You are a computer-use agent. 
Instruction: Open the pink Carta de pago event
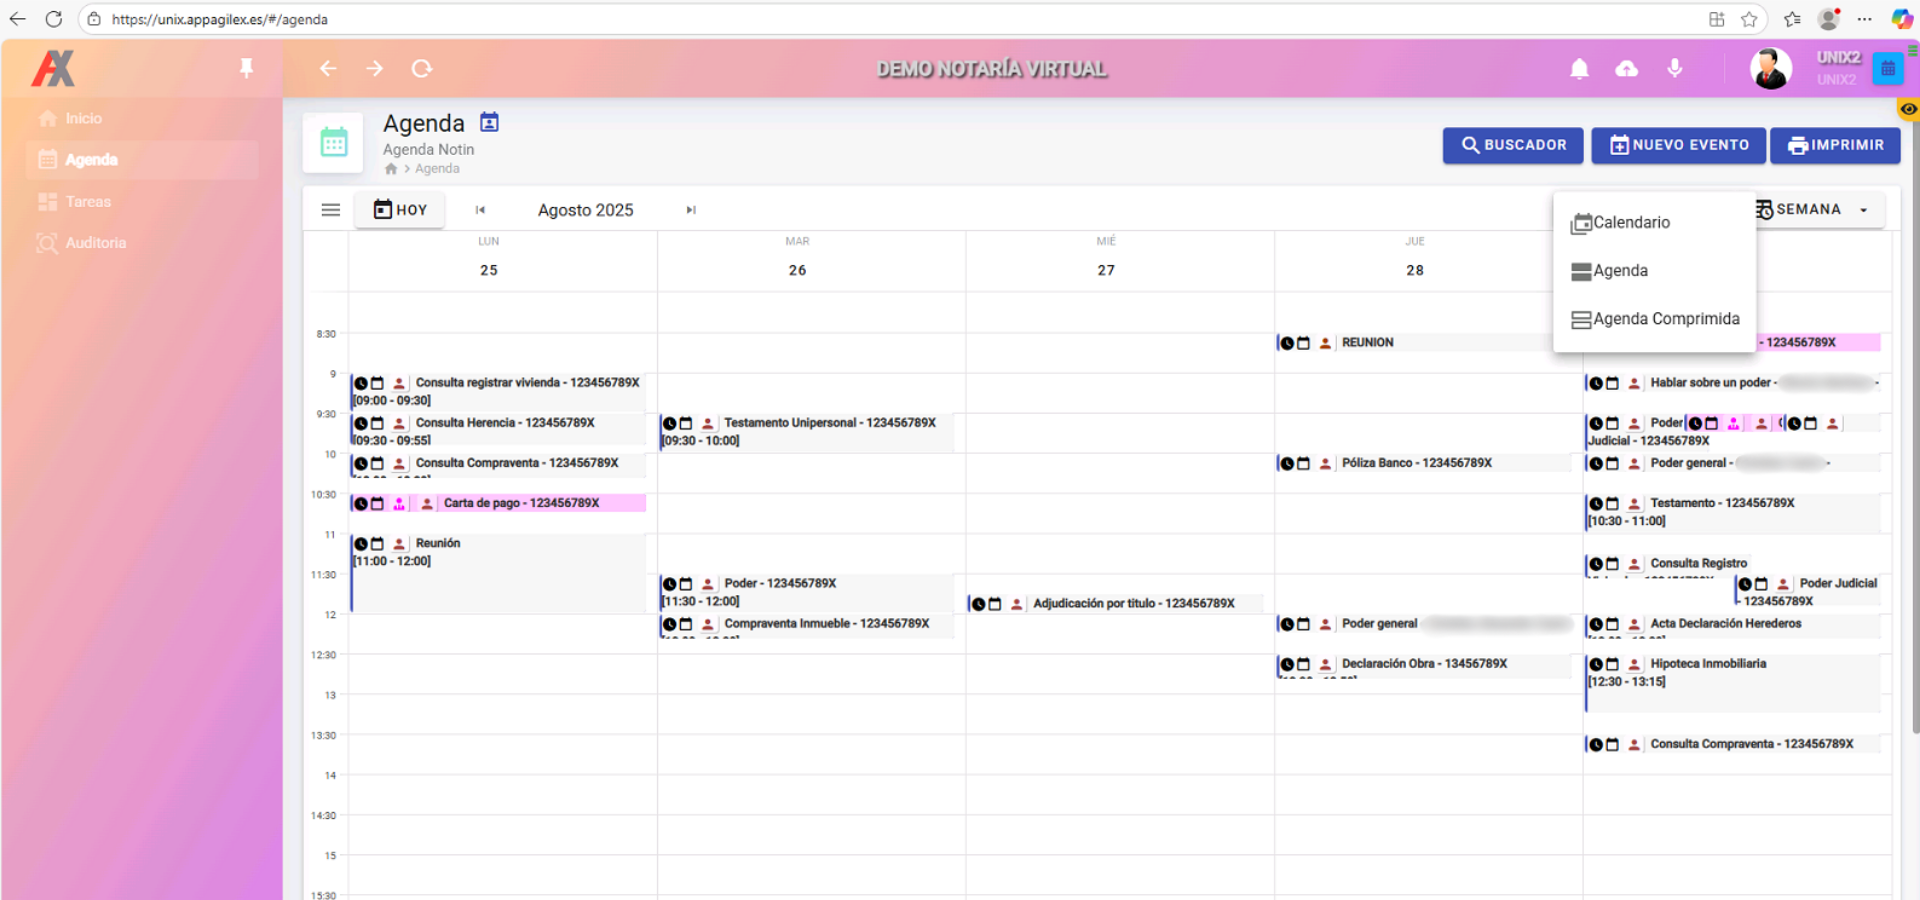(x=521, y=503)
